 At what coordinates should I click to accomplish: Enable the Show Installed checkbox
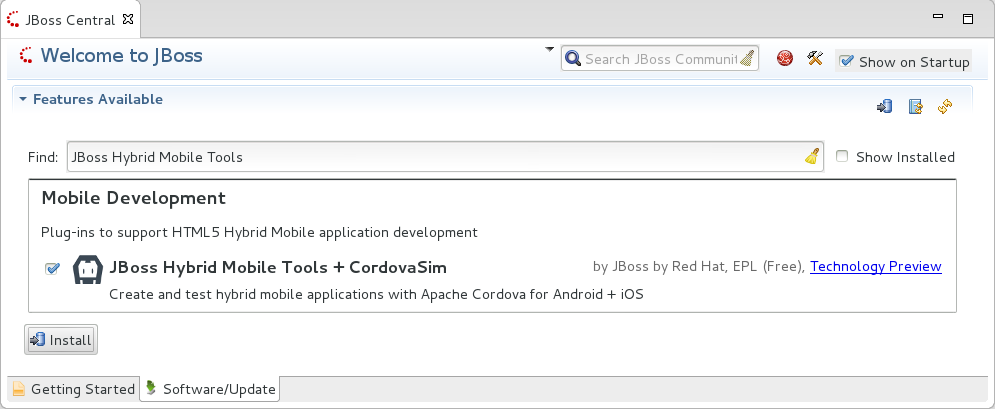(842, 157)
